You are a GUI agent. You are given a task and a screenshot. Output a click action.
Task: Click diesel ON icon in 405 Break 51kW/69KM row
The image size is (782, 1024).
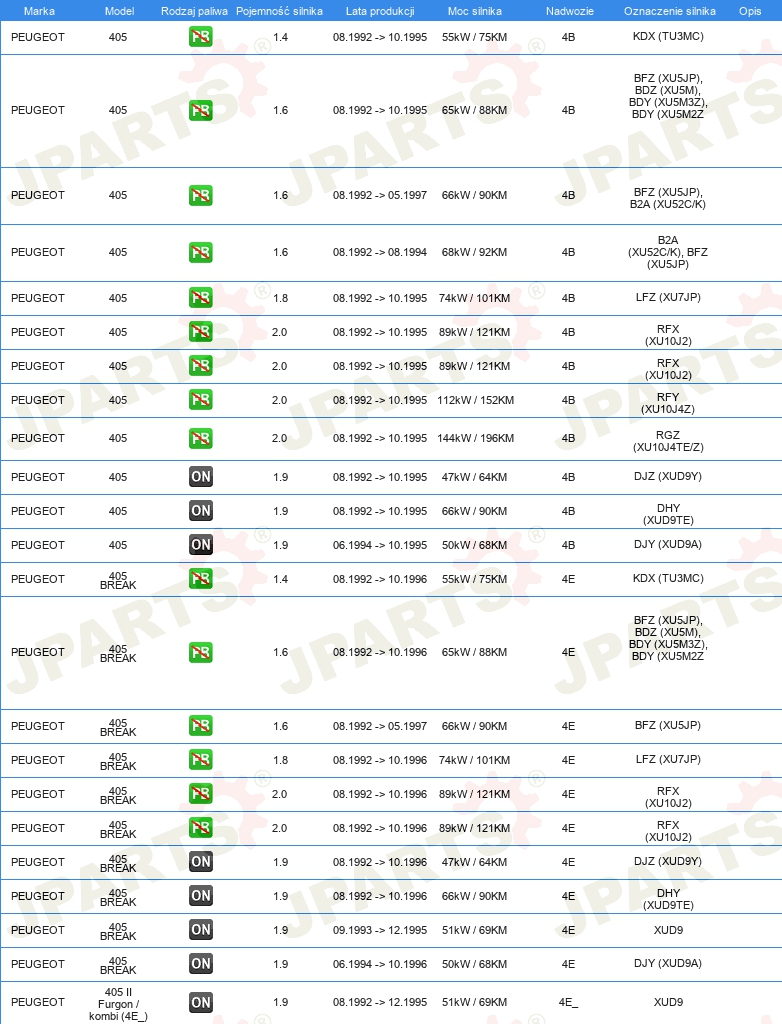201,929
